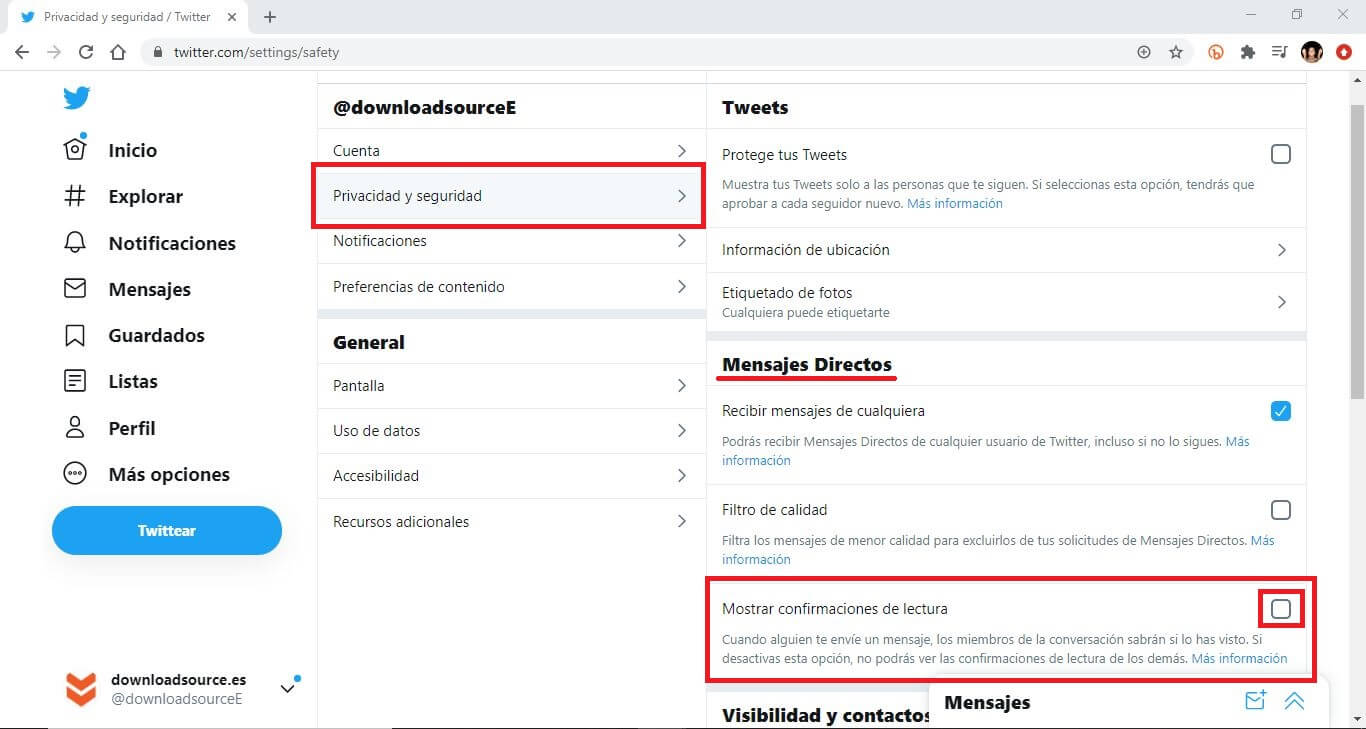This screenshot has width=1366, height=729.
Task: Uncheck Recibir mensajes de cualquiera
Action: [1280, 410]
